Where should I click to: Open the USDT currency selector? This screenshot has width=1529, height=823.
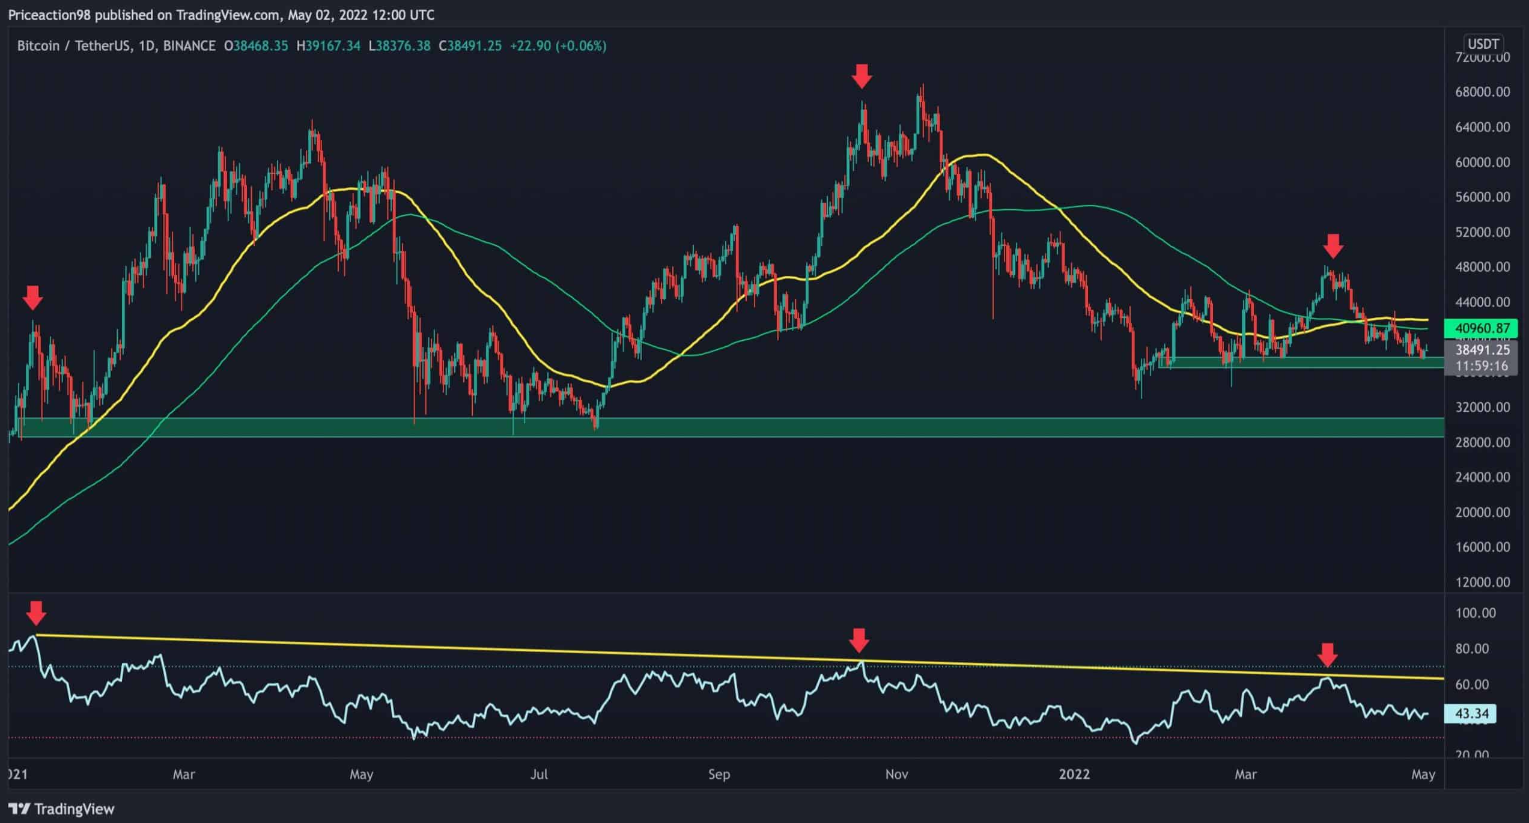(1482, 44)
